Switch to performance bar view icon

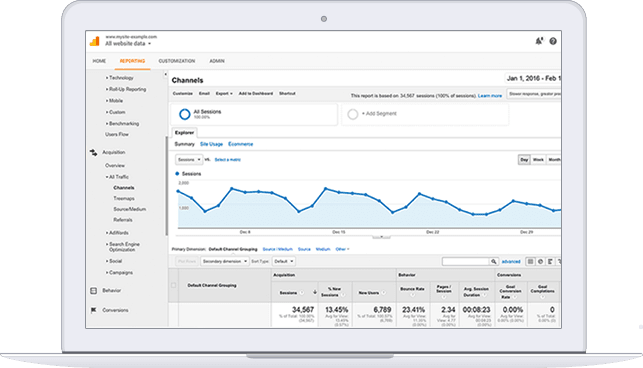[550, 261]
